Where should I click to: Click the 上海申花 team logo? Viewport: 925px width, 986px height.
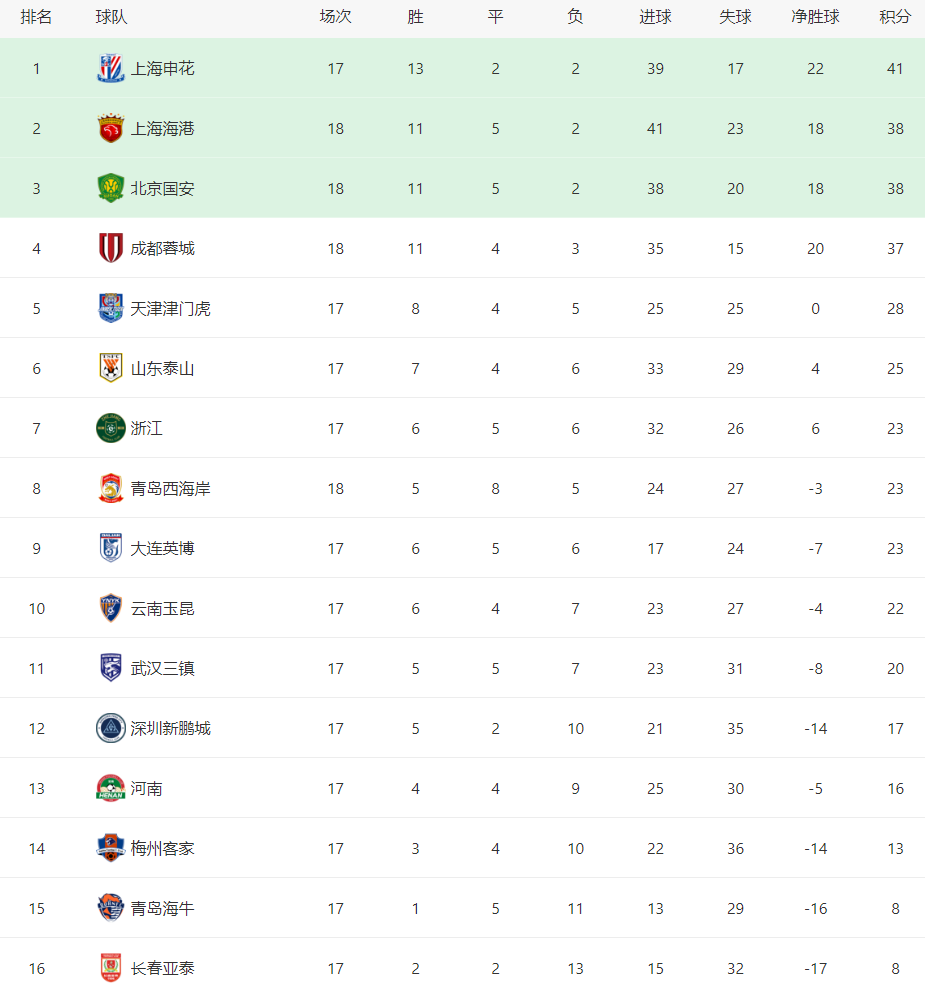111,69
